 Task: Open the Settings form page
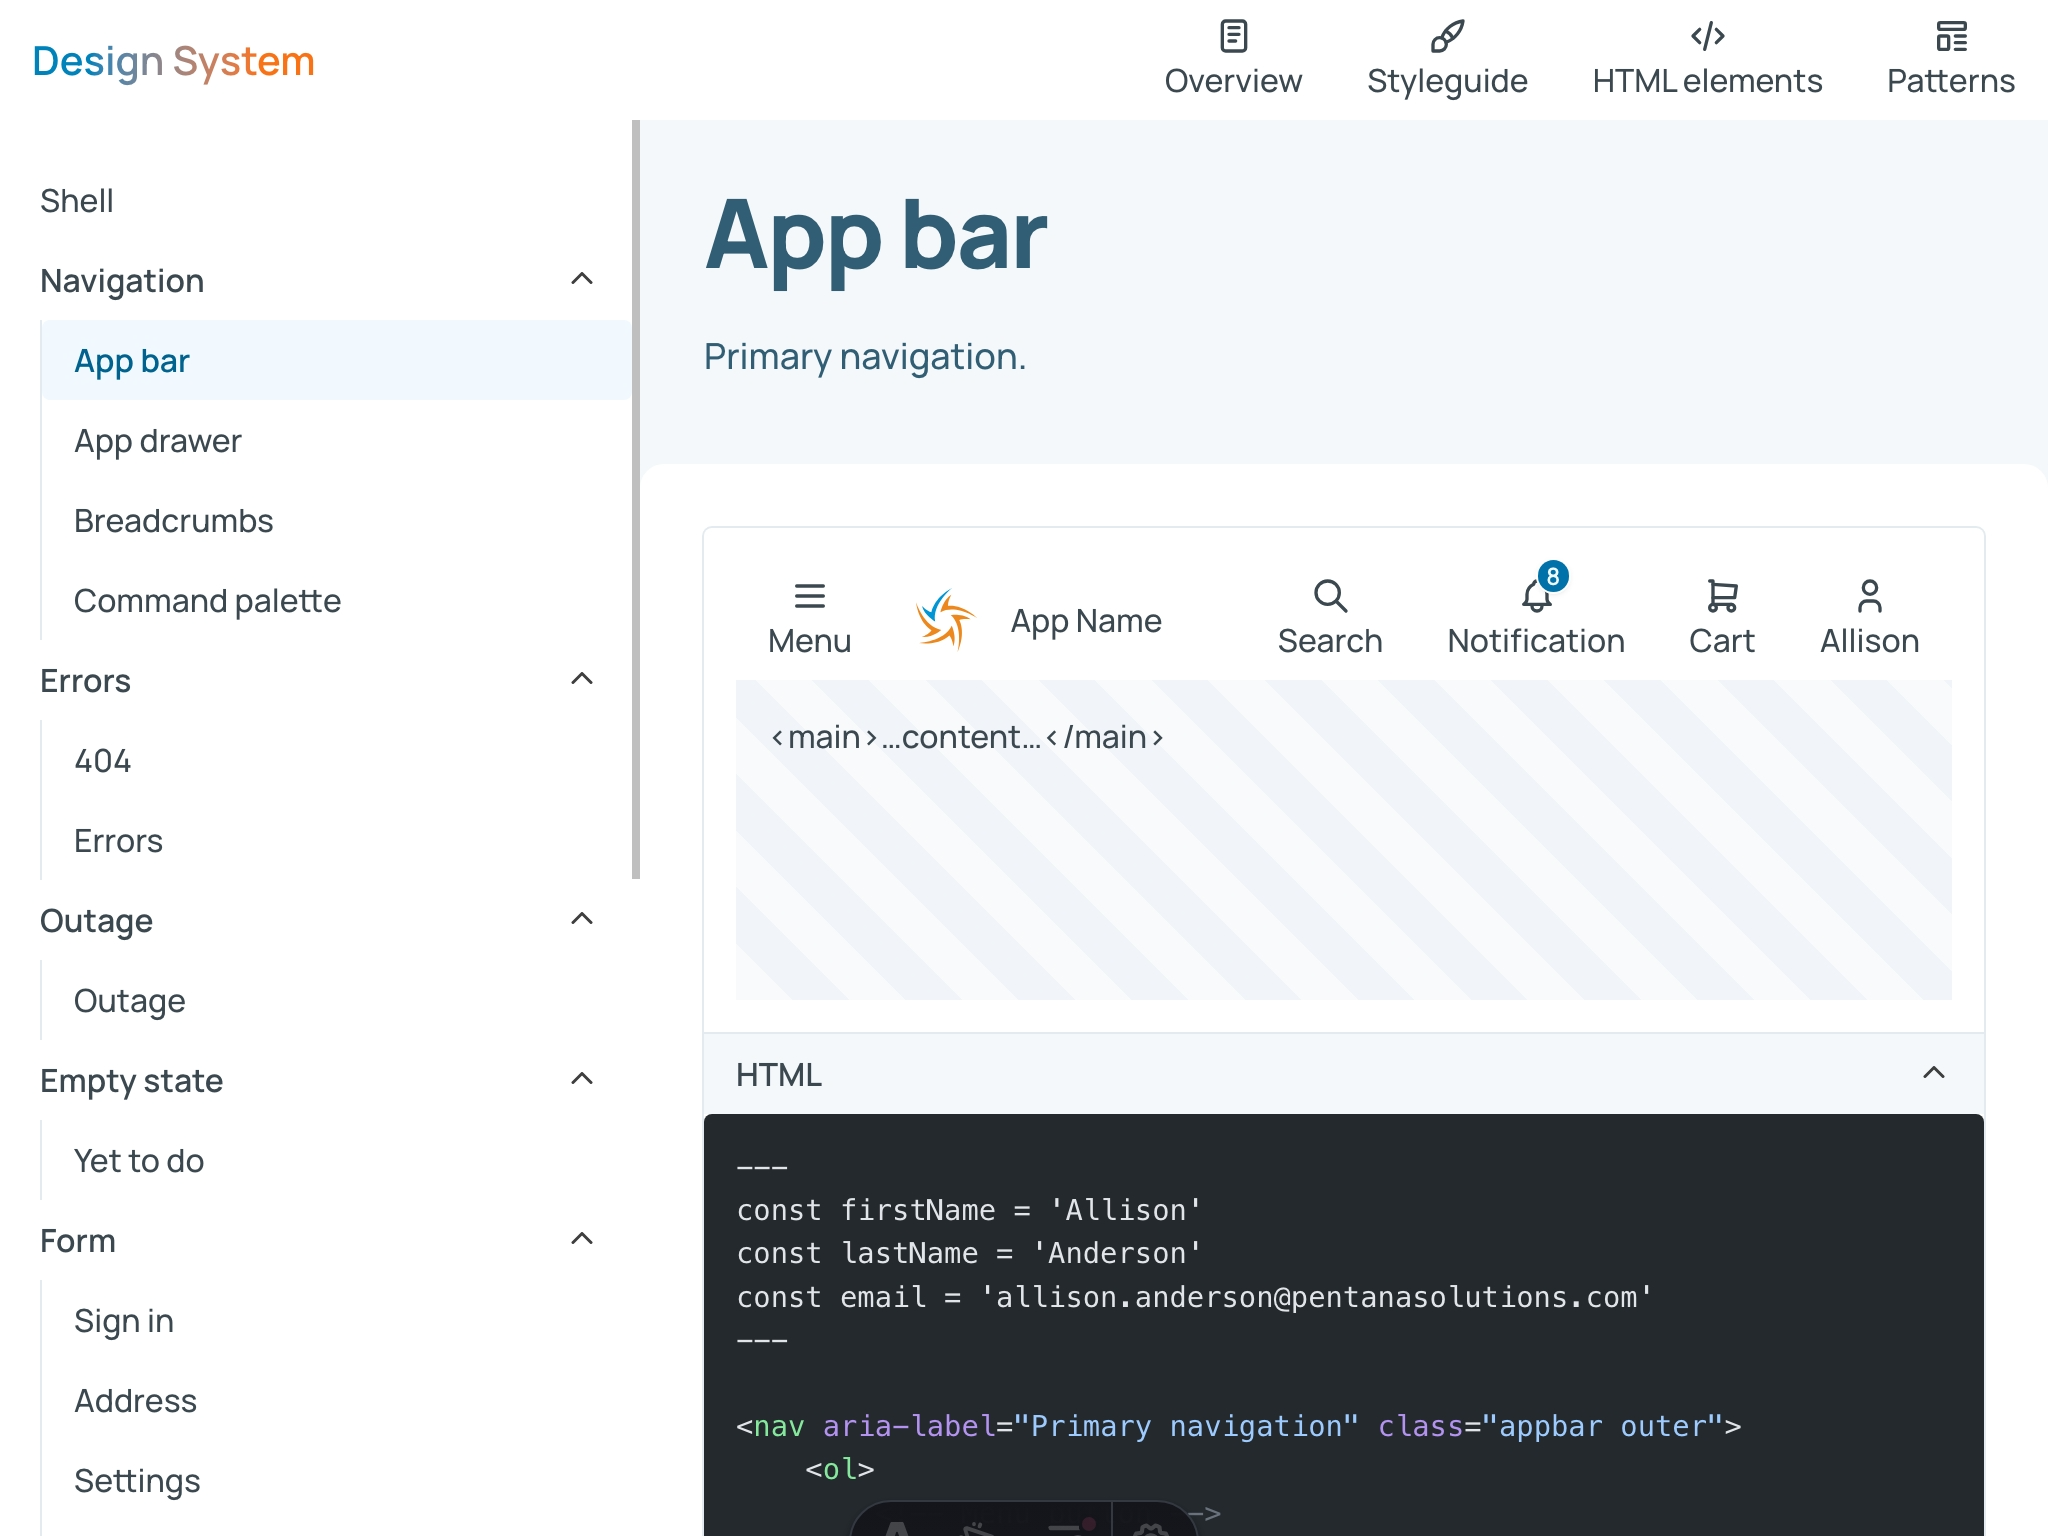[x=137, y=1481]
